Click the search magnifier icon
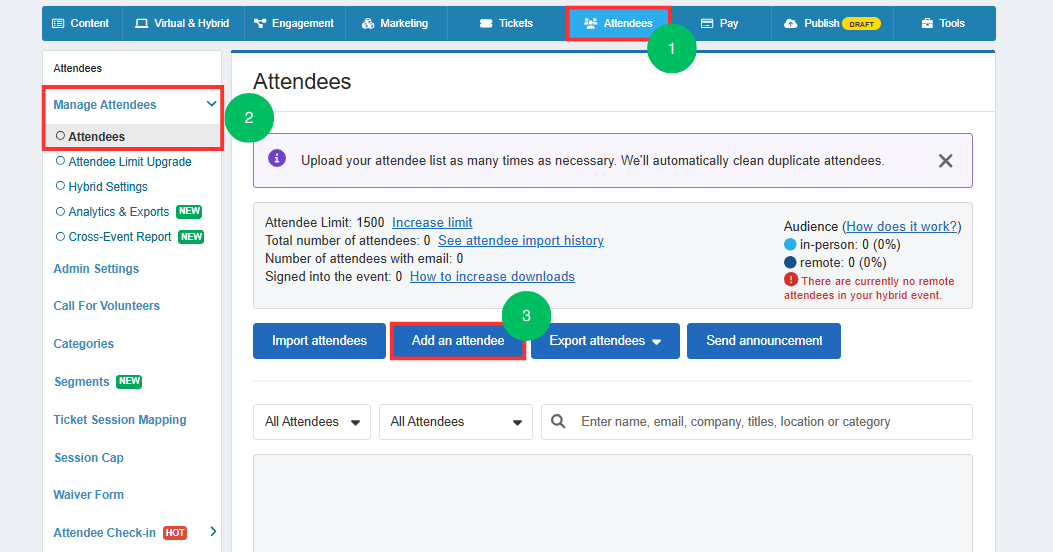The image size is (1053, 552). coord(559,422)
